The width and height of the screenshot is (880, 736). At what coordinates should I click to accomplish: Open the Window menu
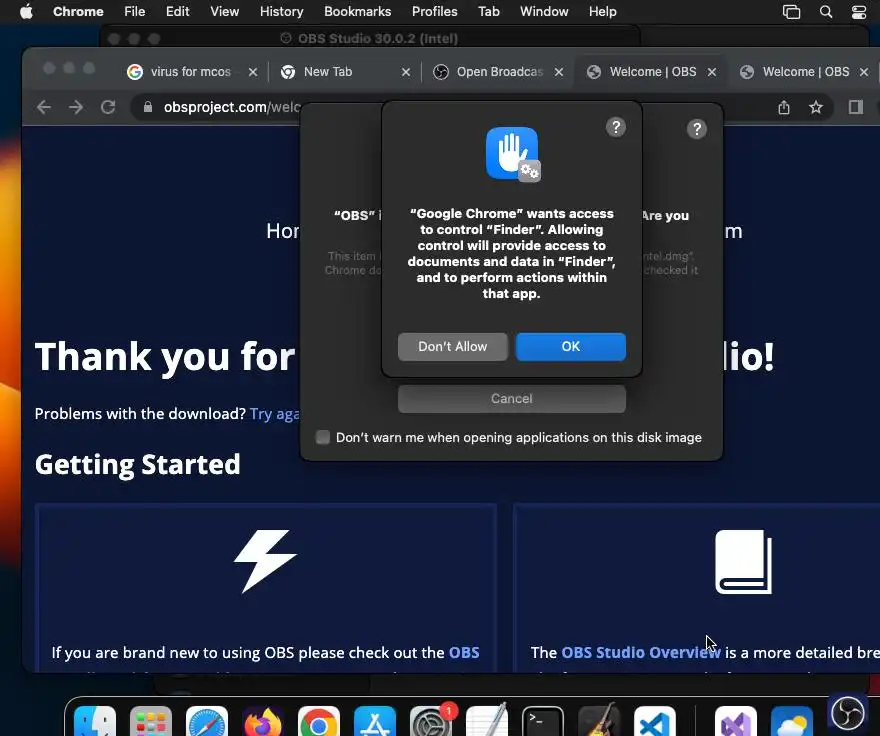(544, 11)
